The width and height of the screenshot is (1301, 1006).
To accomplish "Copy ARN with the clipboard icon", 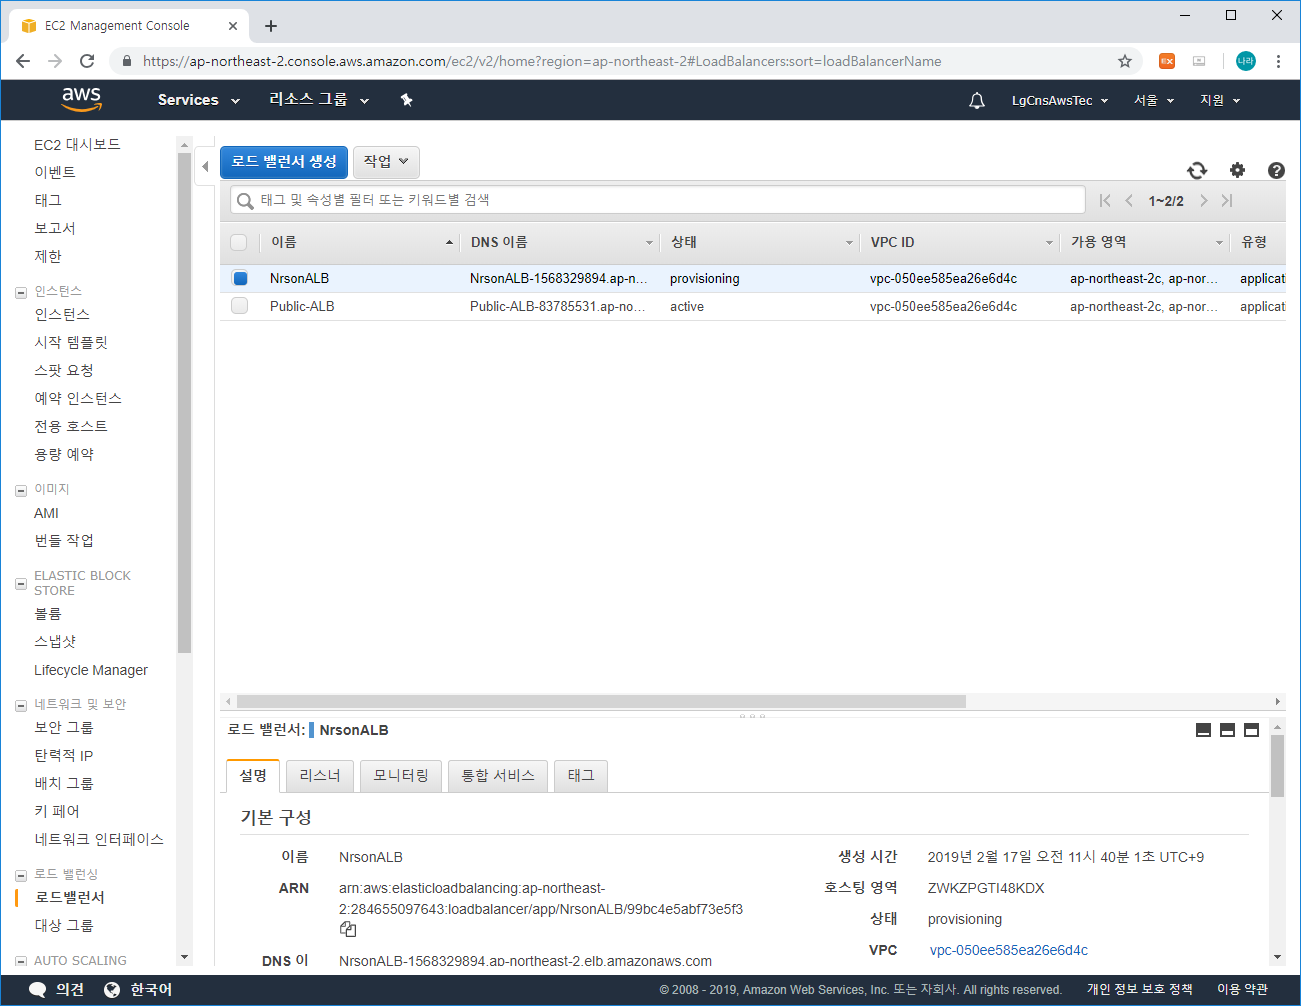I will (x=348, y=930).
